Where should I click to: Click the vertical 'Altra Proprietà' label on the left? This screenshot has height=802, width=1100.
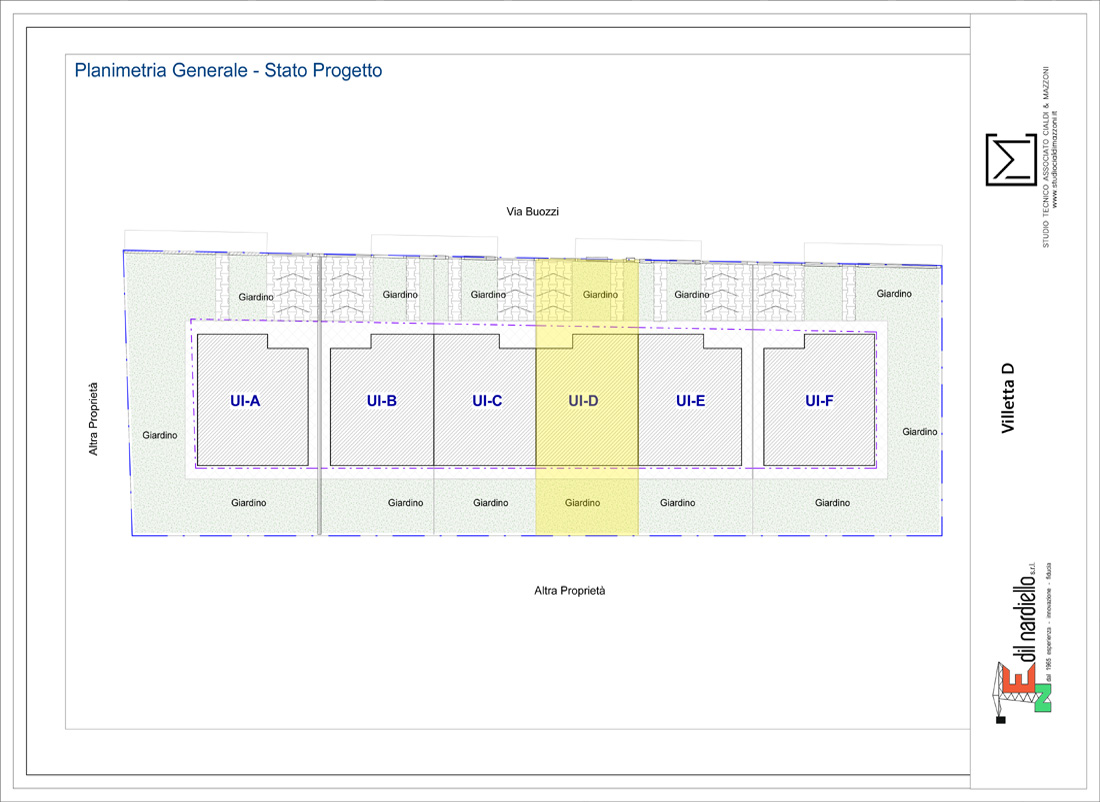tap(93, 419)
